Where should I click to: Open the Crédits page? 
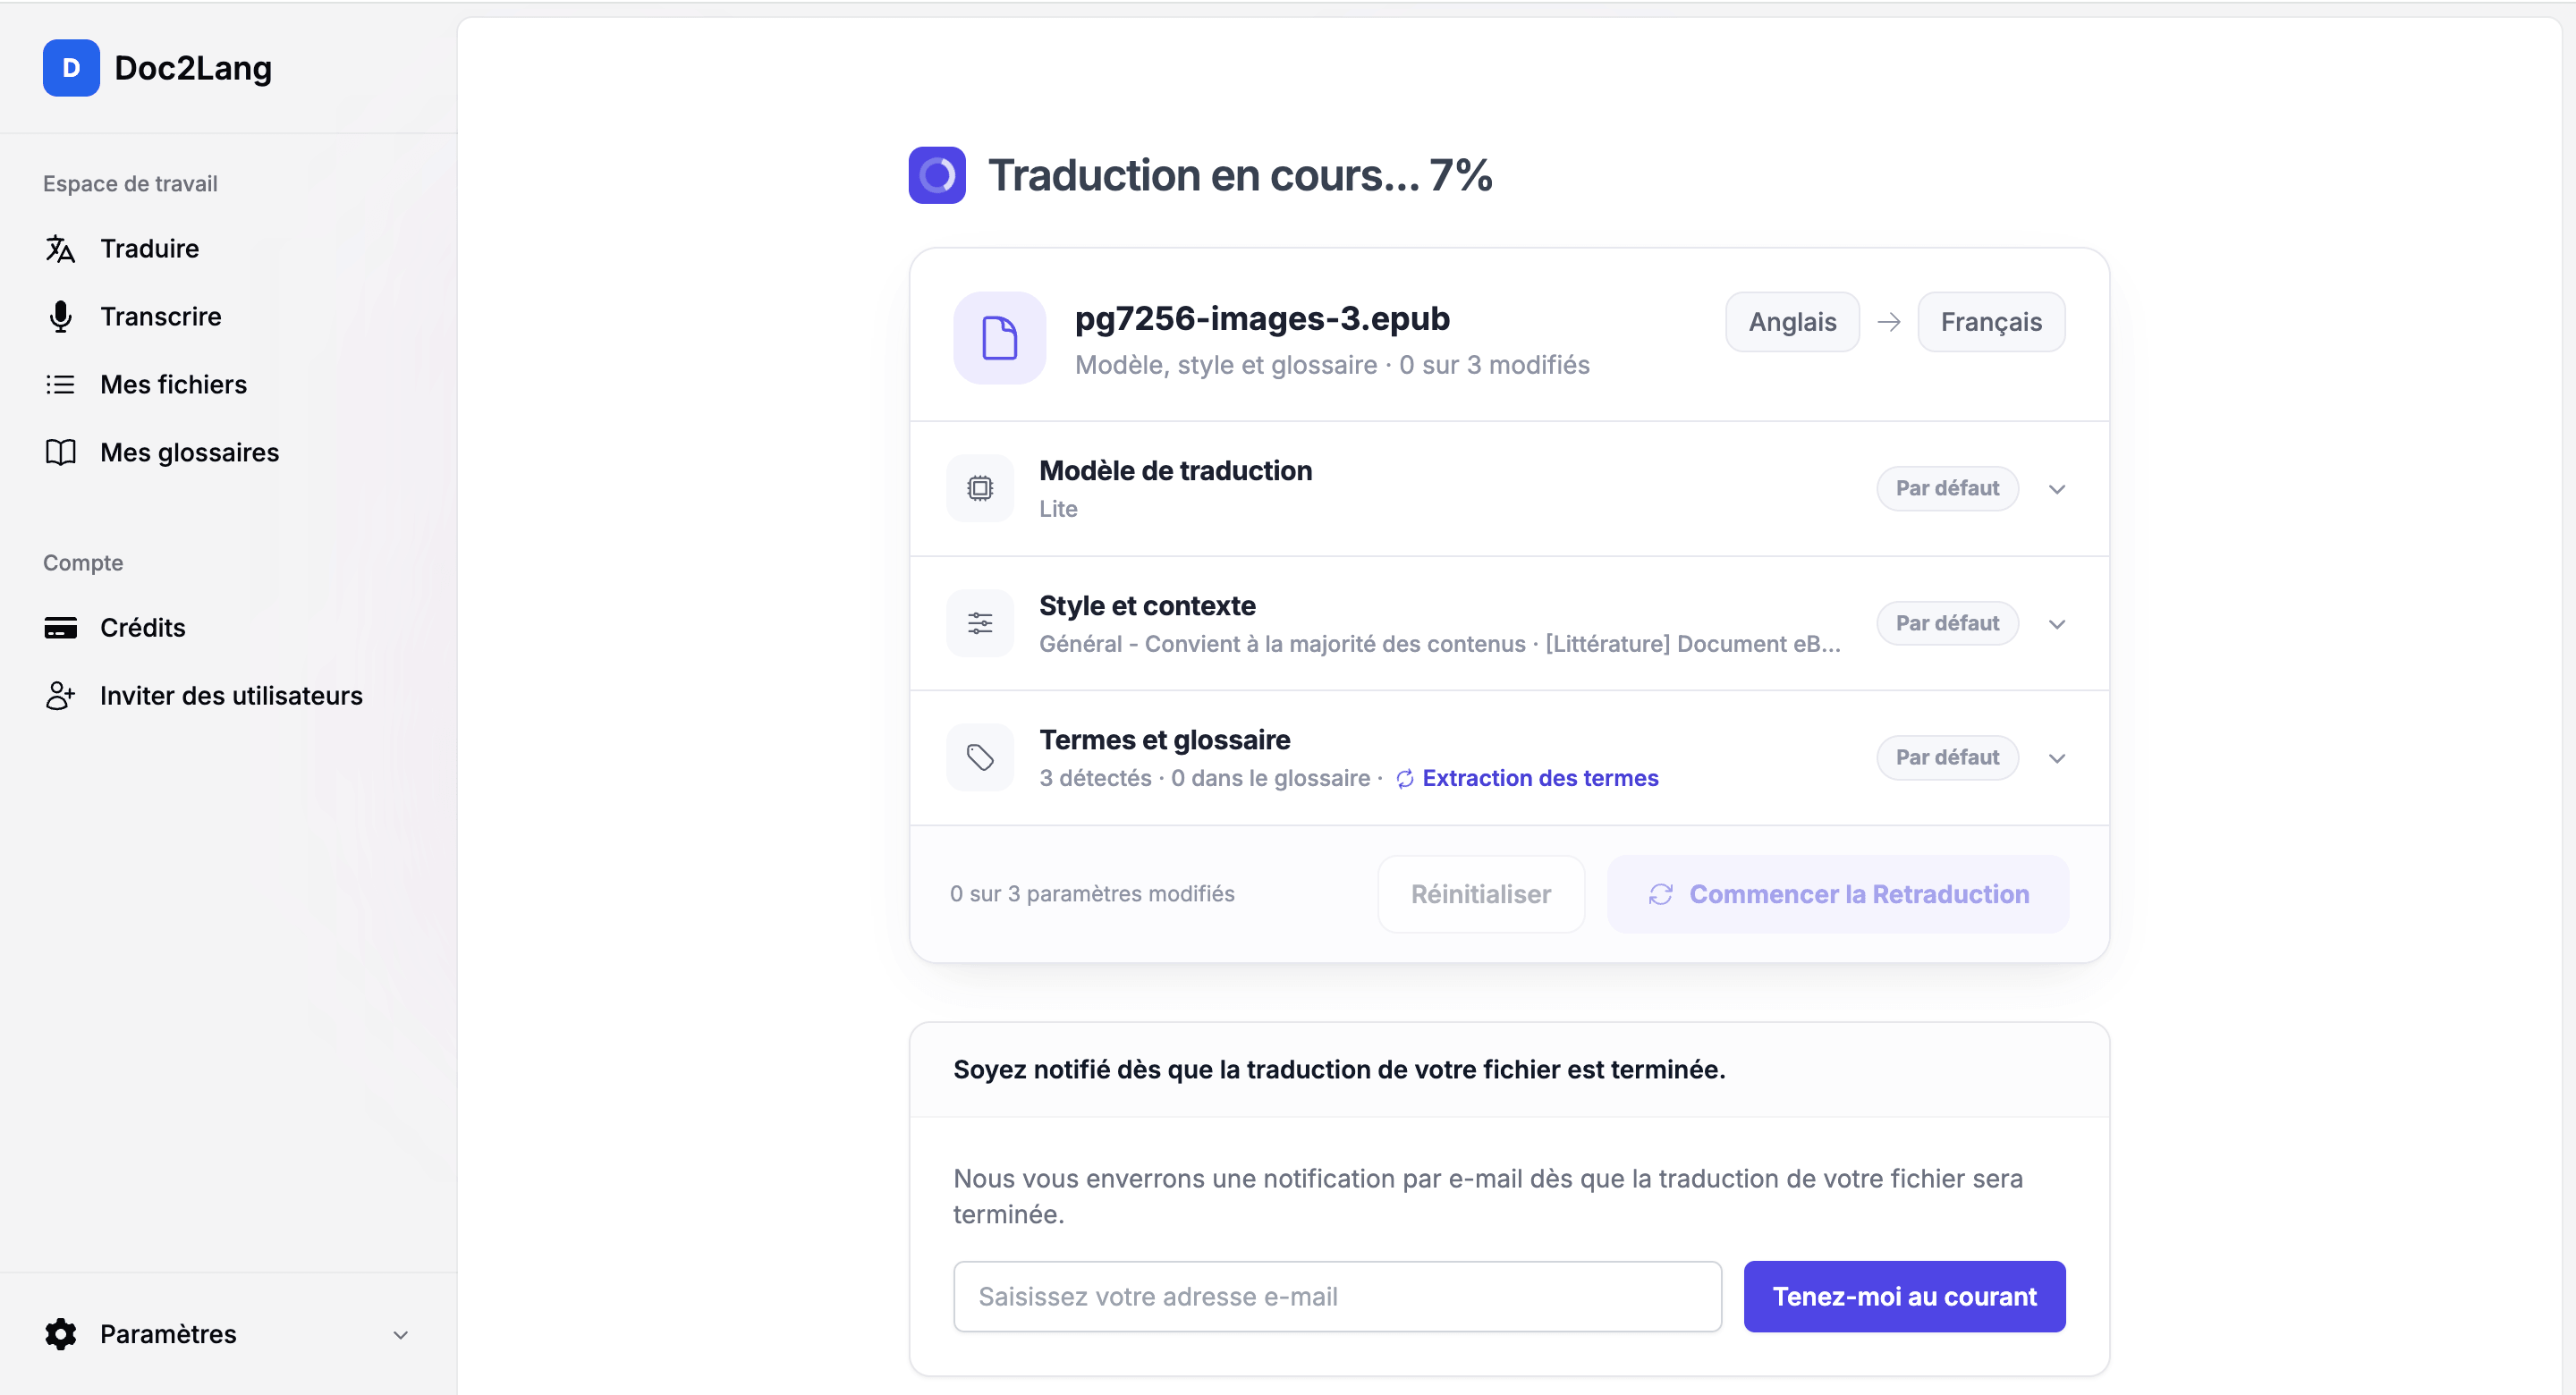point(143,628)
